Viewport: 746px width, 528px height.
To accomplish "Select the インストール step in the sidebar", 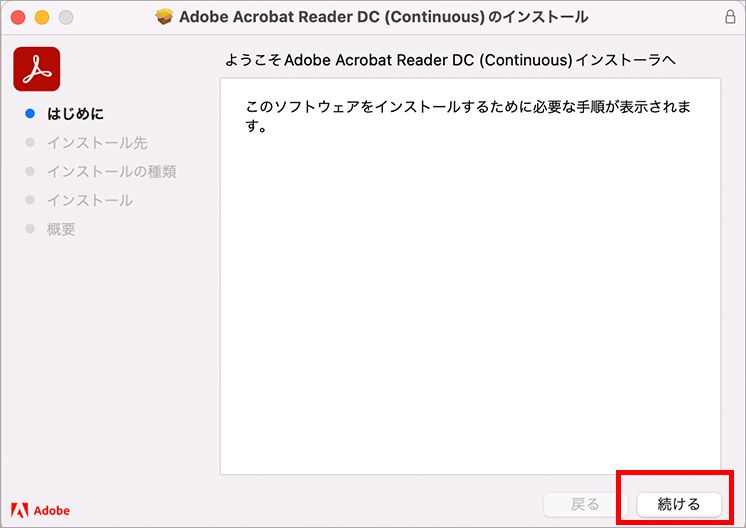I will [89, 200].
